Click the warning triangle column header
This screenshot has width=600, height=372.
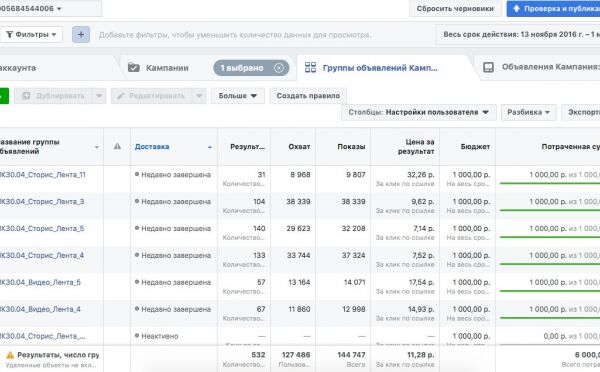pos(117,146)
